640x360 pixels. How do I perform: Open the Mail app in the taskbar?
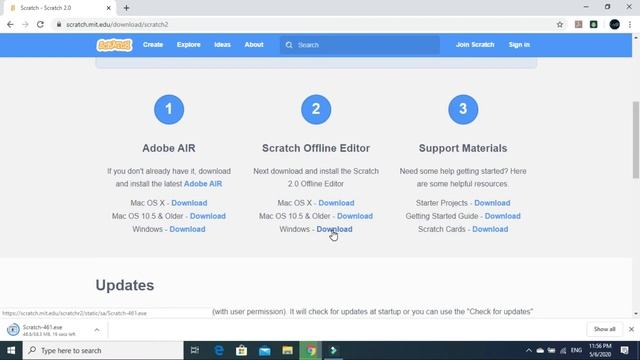[x=264, y=350]
